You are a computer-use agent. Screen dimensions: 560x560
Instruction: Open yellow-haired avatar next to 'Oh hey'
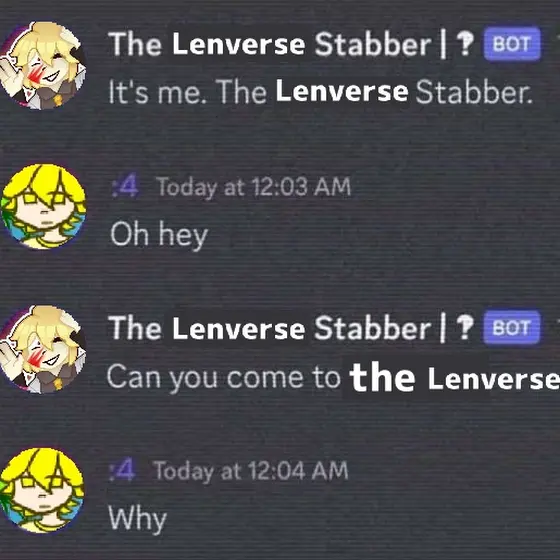(x=43, y=206)
